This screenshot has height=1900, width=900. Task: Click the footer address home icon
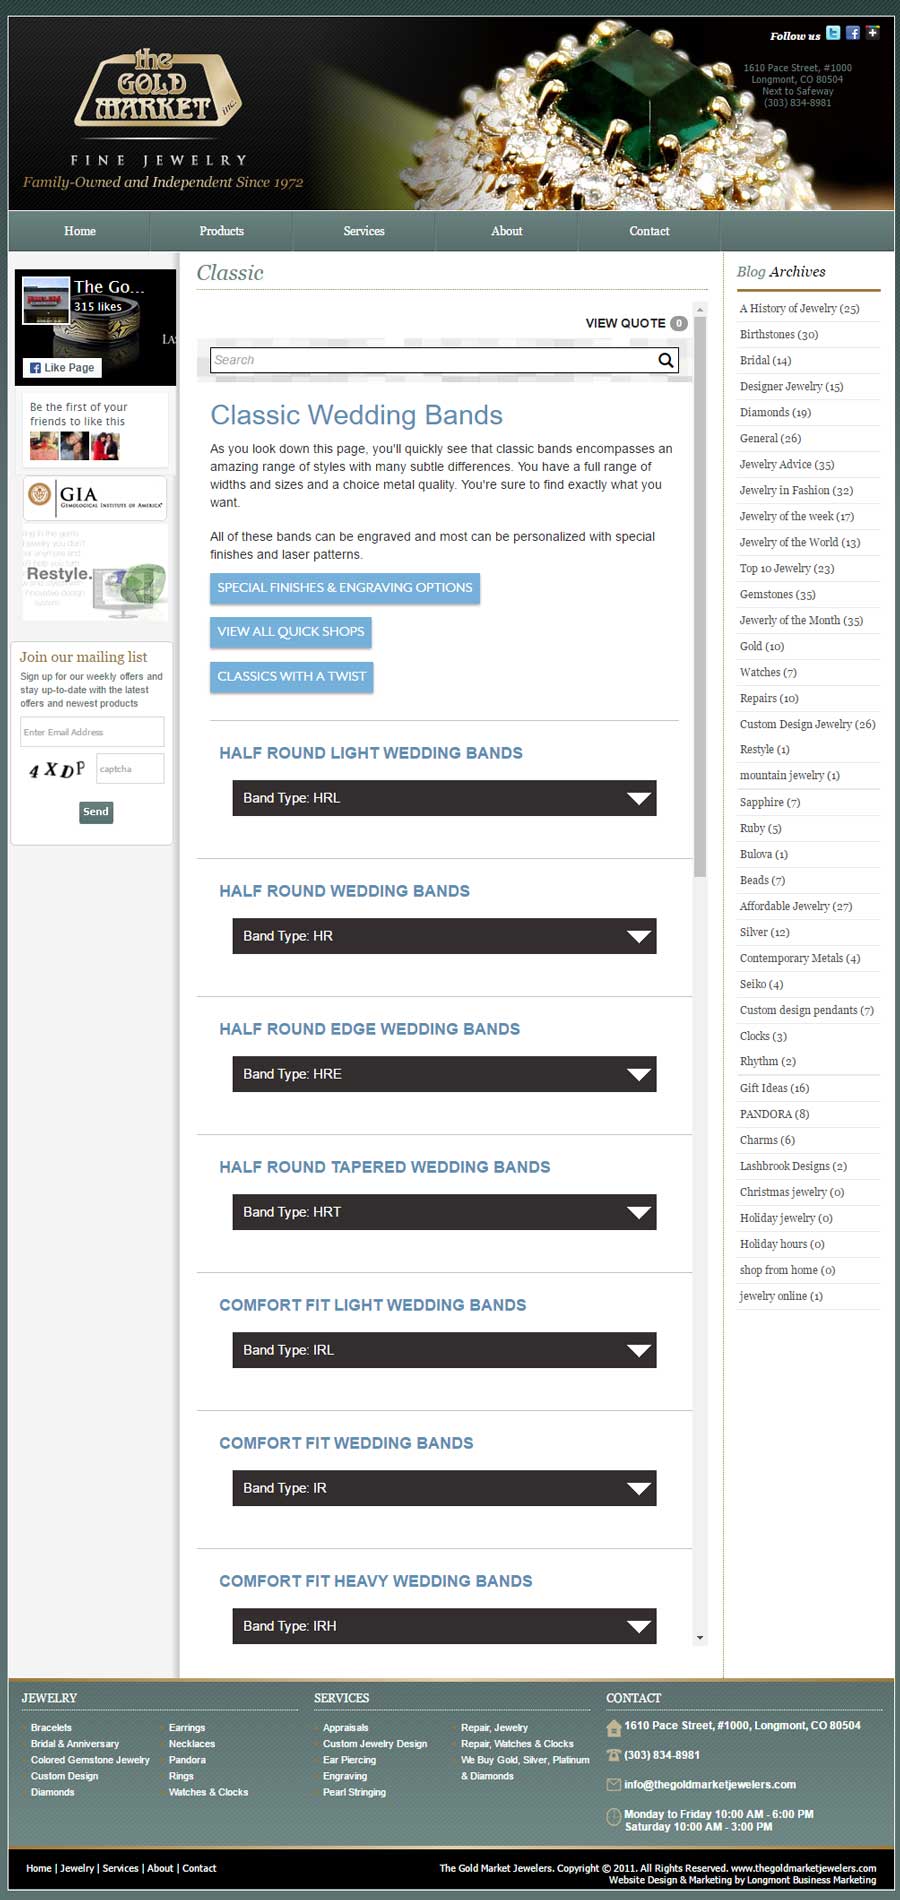(614, 1728)
